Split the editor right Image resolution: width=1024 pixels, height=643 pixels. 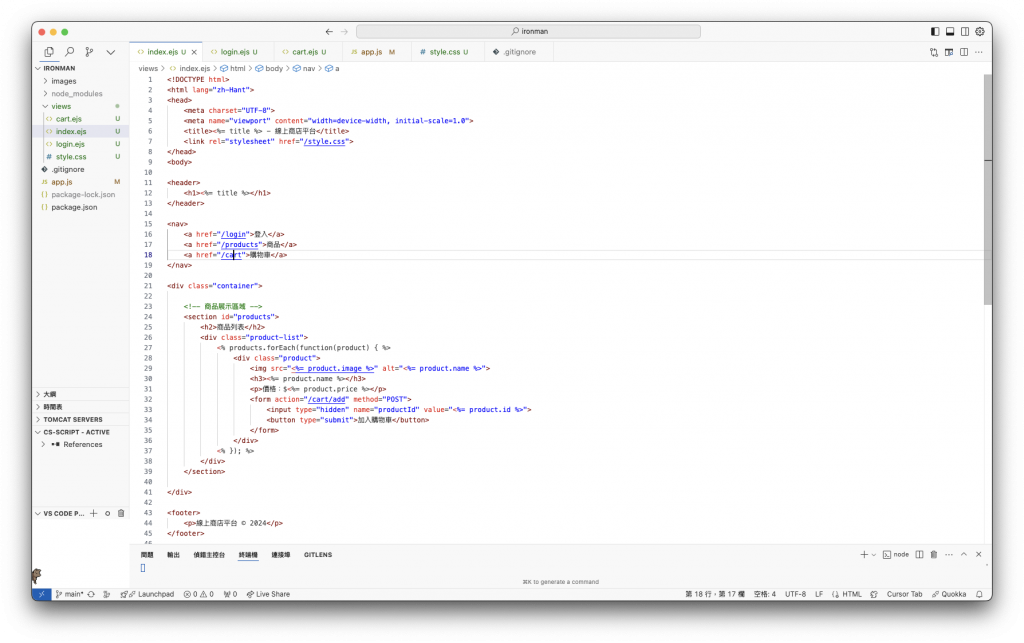(964, 52)
